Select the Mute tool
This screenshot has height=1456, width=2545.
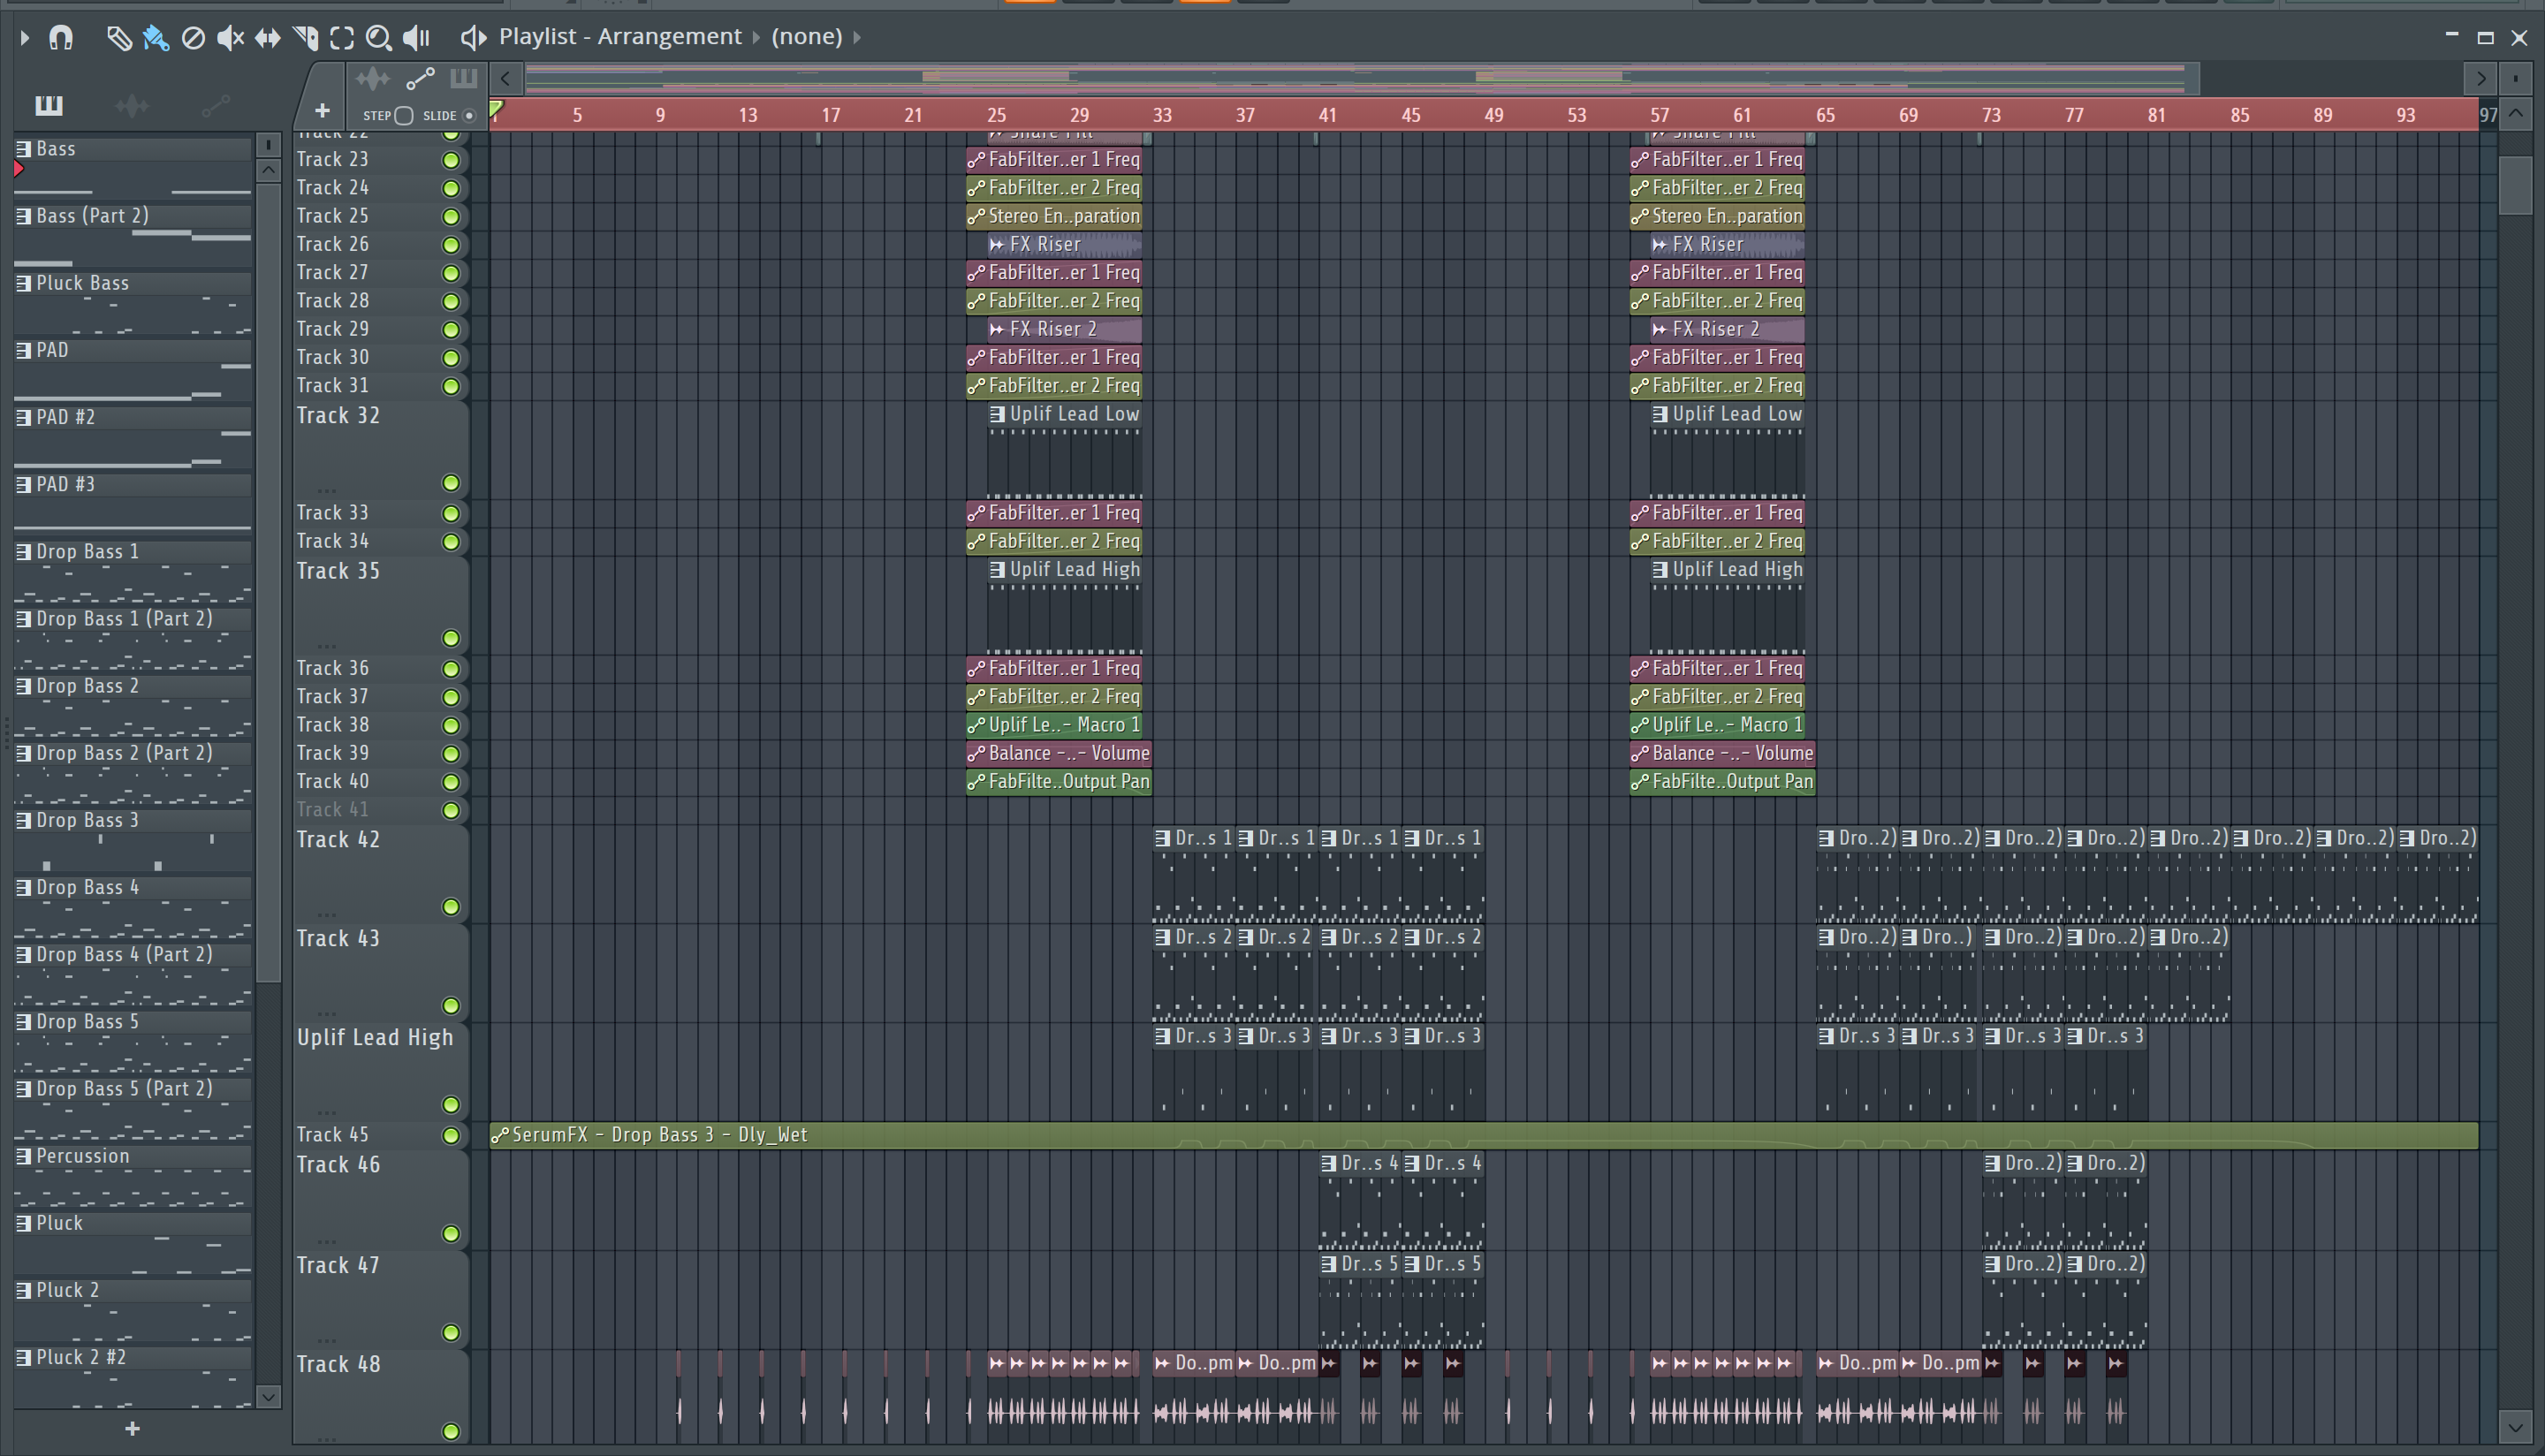click(x=230, y=37)
